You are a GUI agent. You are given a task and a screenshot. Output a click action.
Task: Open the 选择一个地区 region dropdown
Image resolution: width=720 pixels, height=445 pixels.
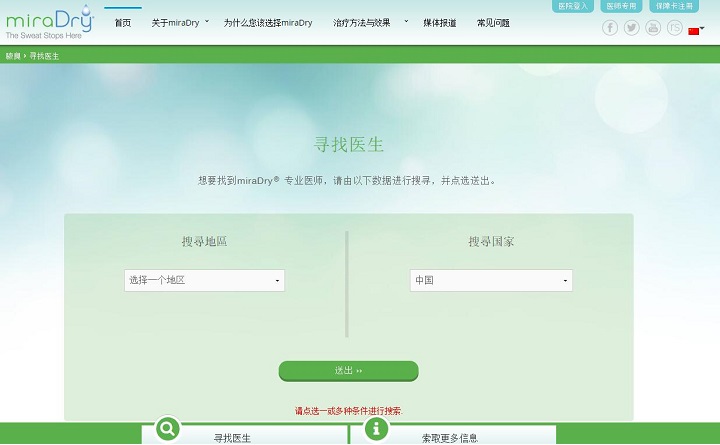204,280
